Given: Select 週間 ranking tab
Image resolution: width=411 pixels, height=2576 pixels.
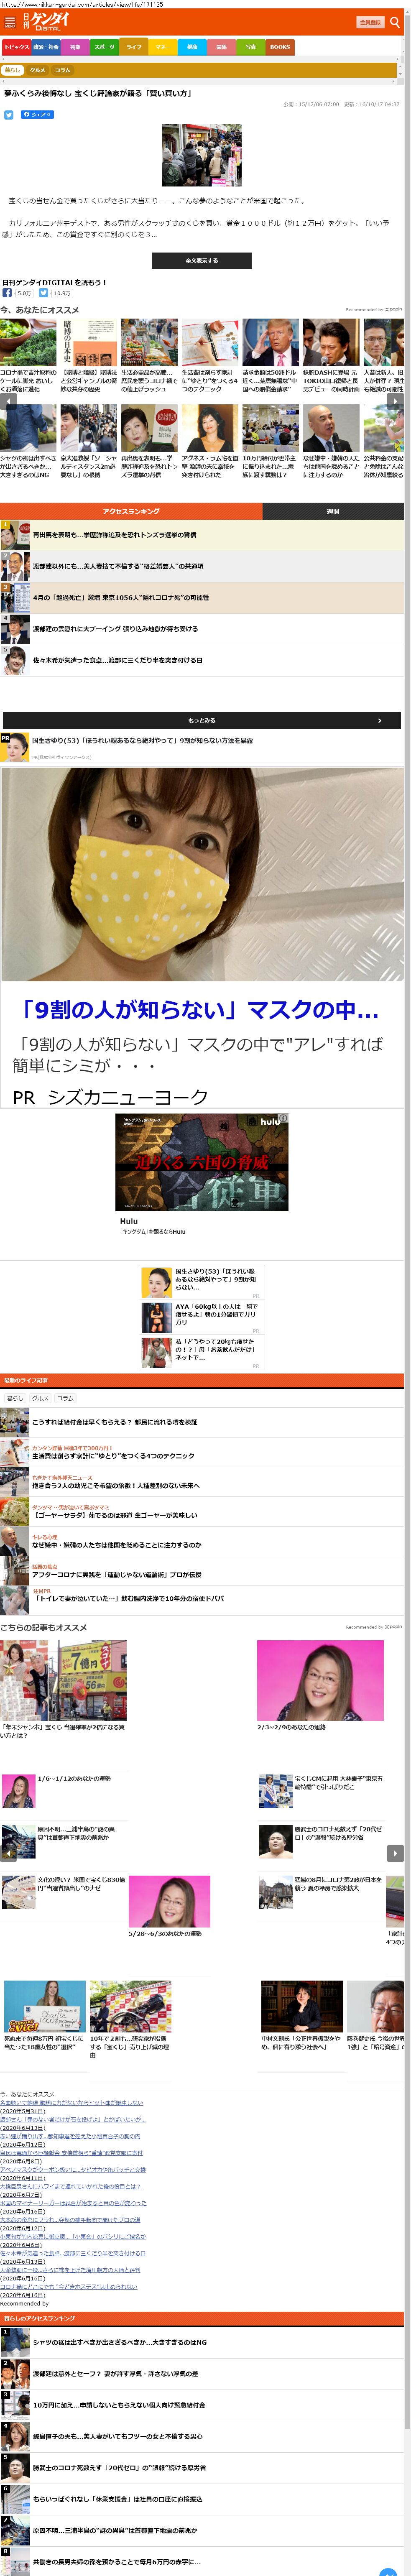Looking at the screenshot, I should [x=333, y=511].
